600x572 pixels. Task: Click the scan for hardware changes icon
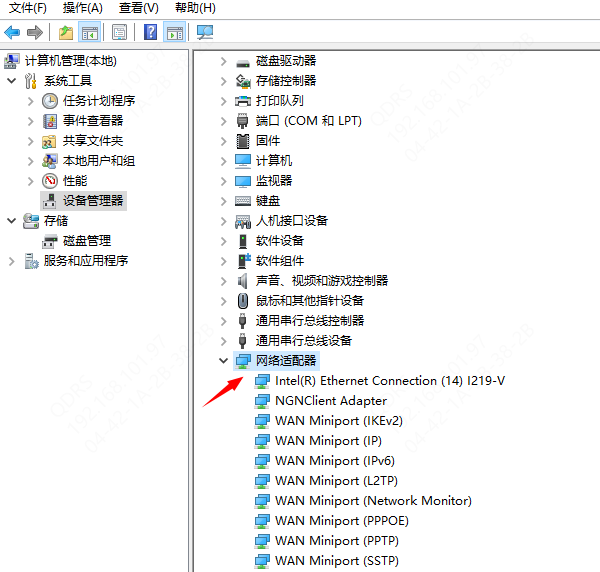[x=205, y=32]
